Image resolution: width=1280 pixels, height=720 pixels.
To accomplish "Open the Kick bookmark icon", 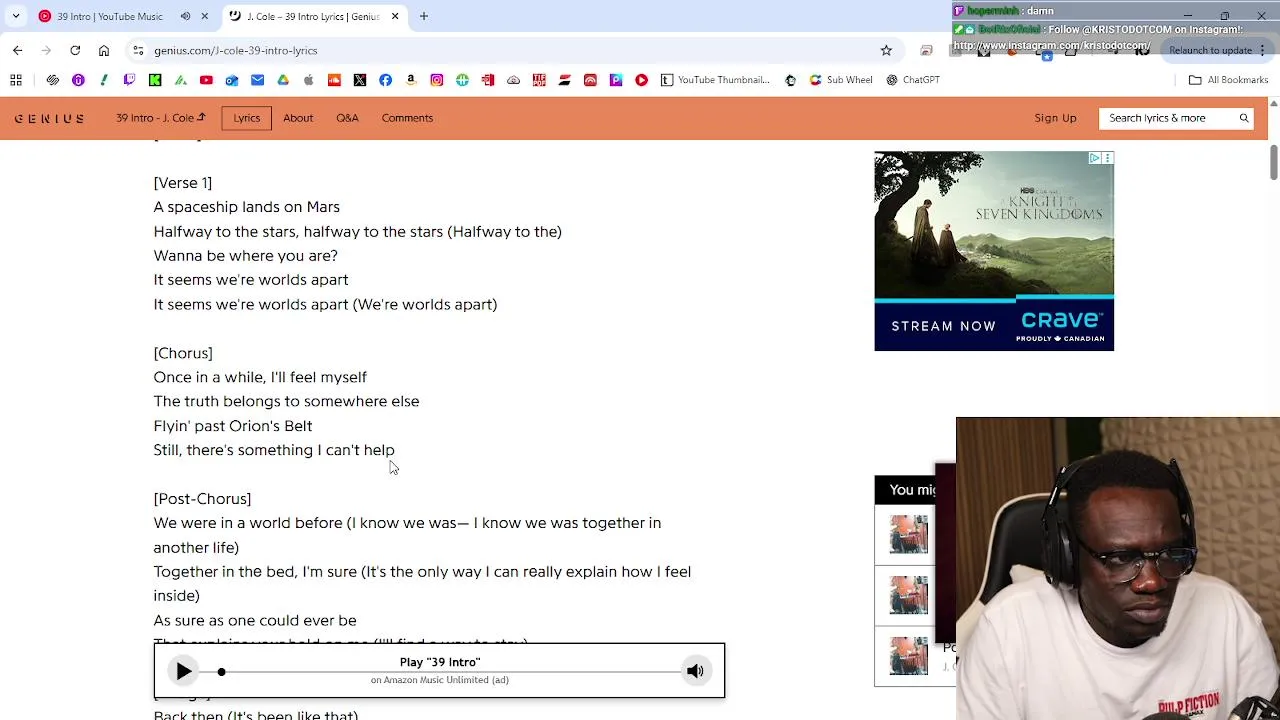I will [x=155, y=80].
